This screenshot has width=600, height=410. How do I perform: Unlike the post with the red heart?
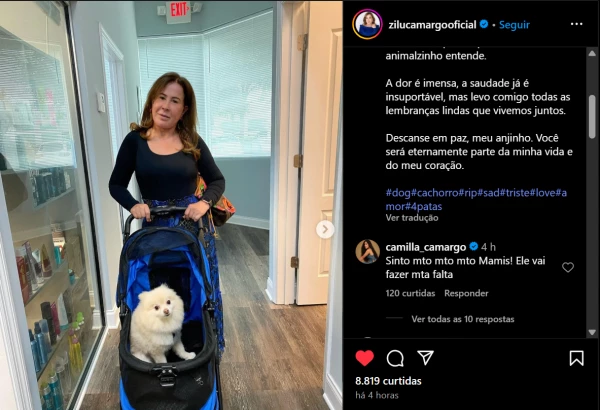(364, 358)
